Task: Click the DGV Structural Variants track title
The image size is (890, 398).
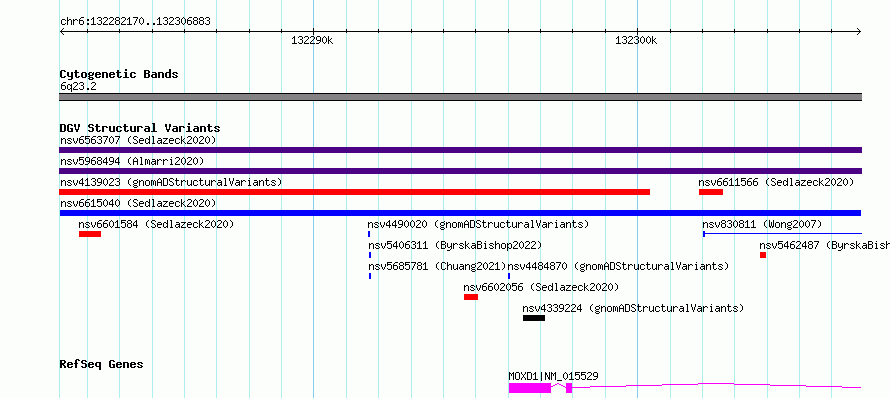Action: pos(140,128)
